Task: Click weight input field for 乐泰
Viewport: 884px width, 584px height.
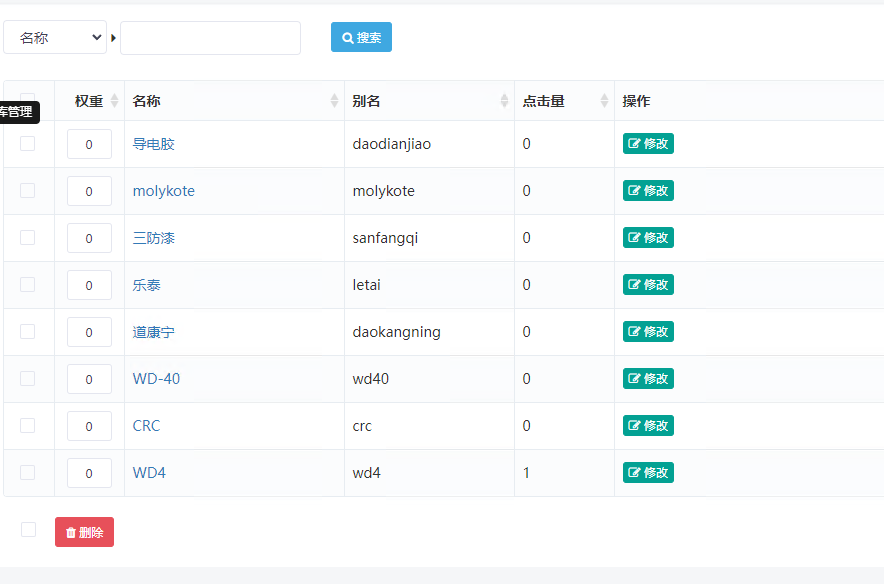Action: coord(89,285)
